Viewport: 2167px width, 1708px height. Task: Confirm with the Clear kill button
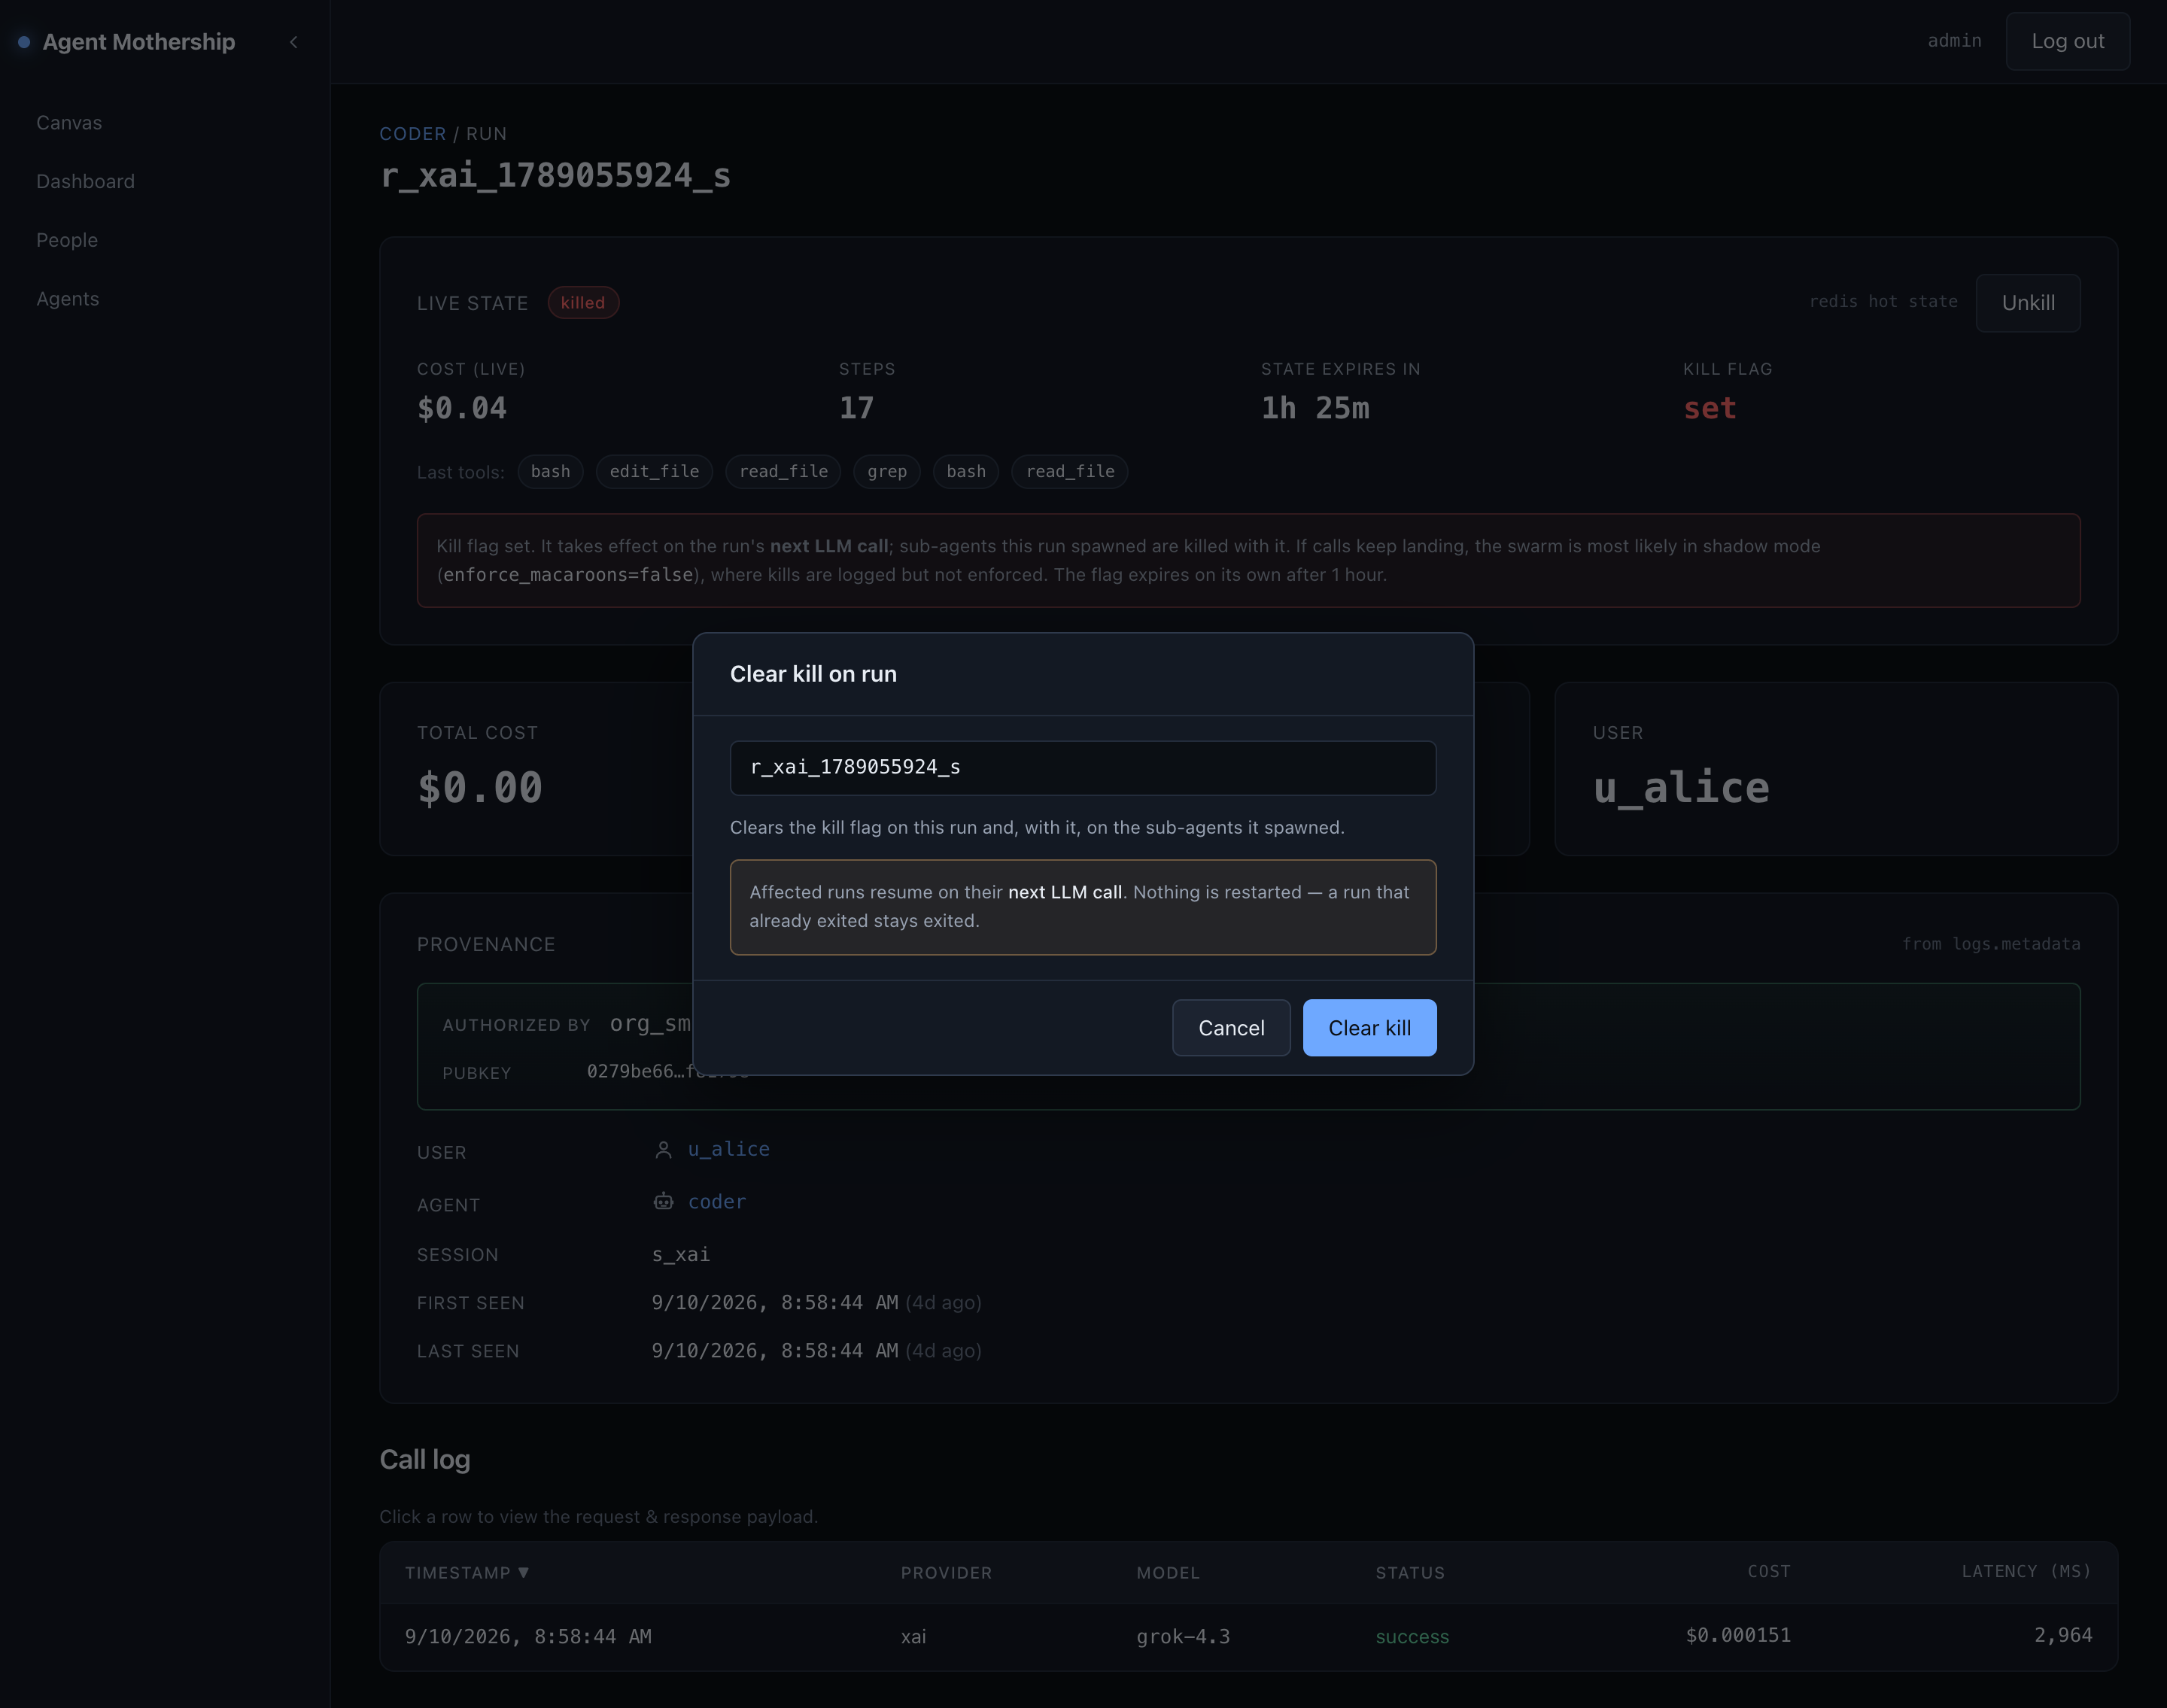point(1369,1028)
